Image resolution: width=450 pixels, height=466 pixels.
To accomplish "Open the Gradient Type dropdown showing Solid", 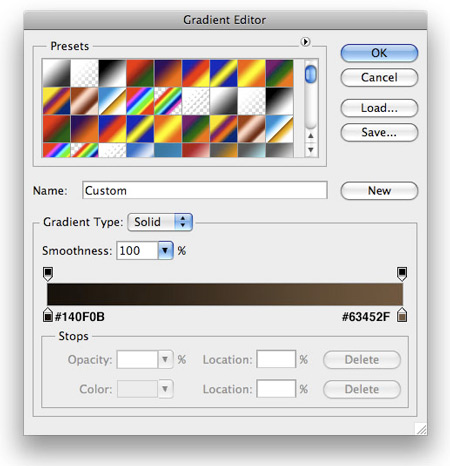I will pos(160,222).
